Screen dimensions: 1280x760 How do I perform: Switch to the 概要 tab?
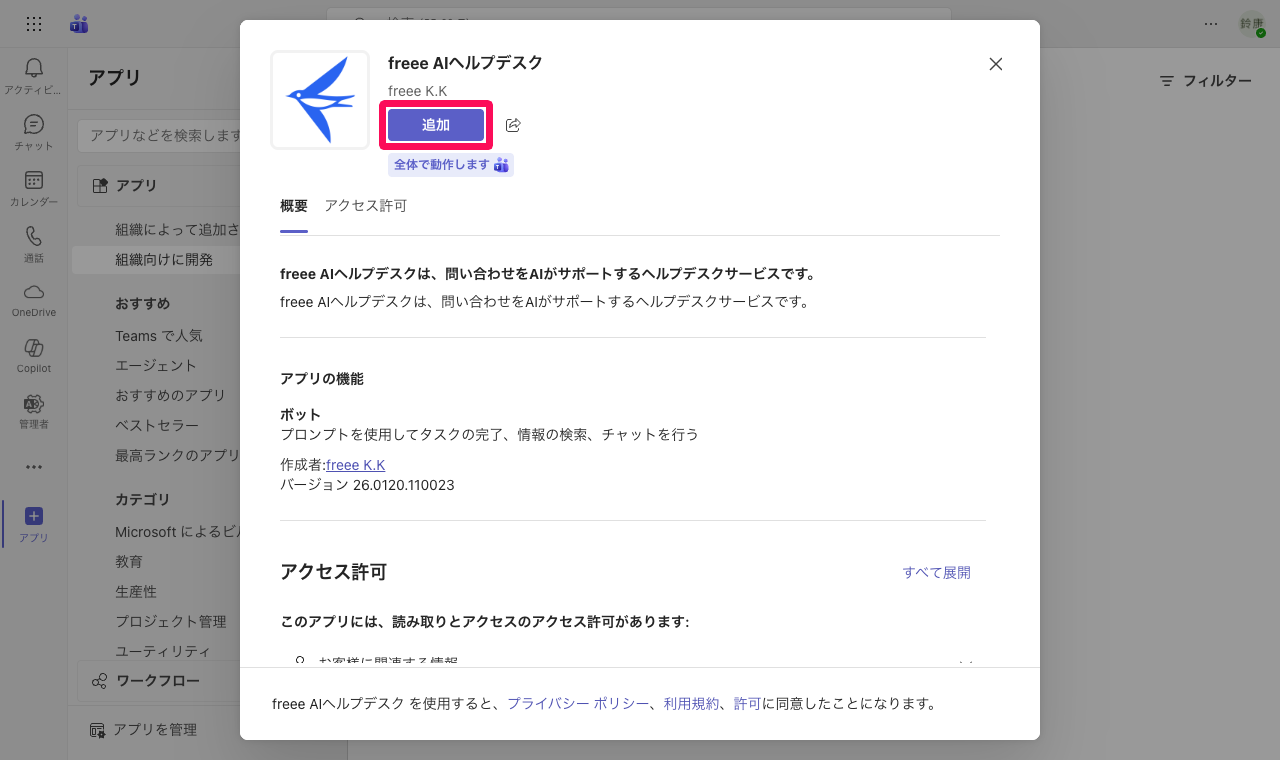294,206
